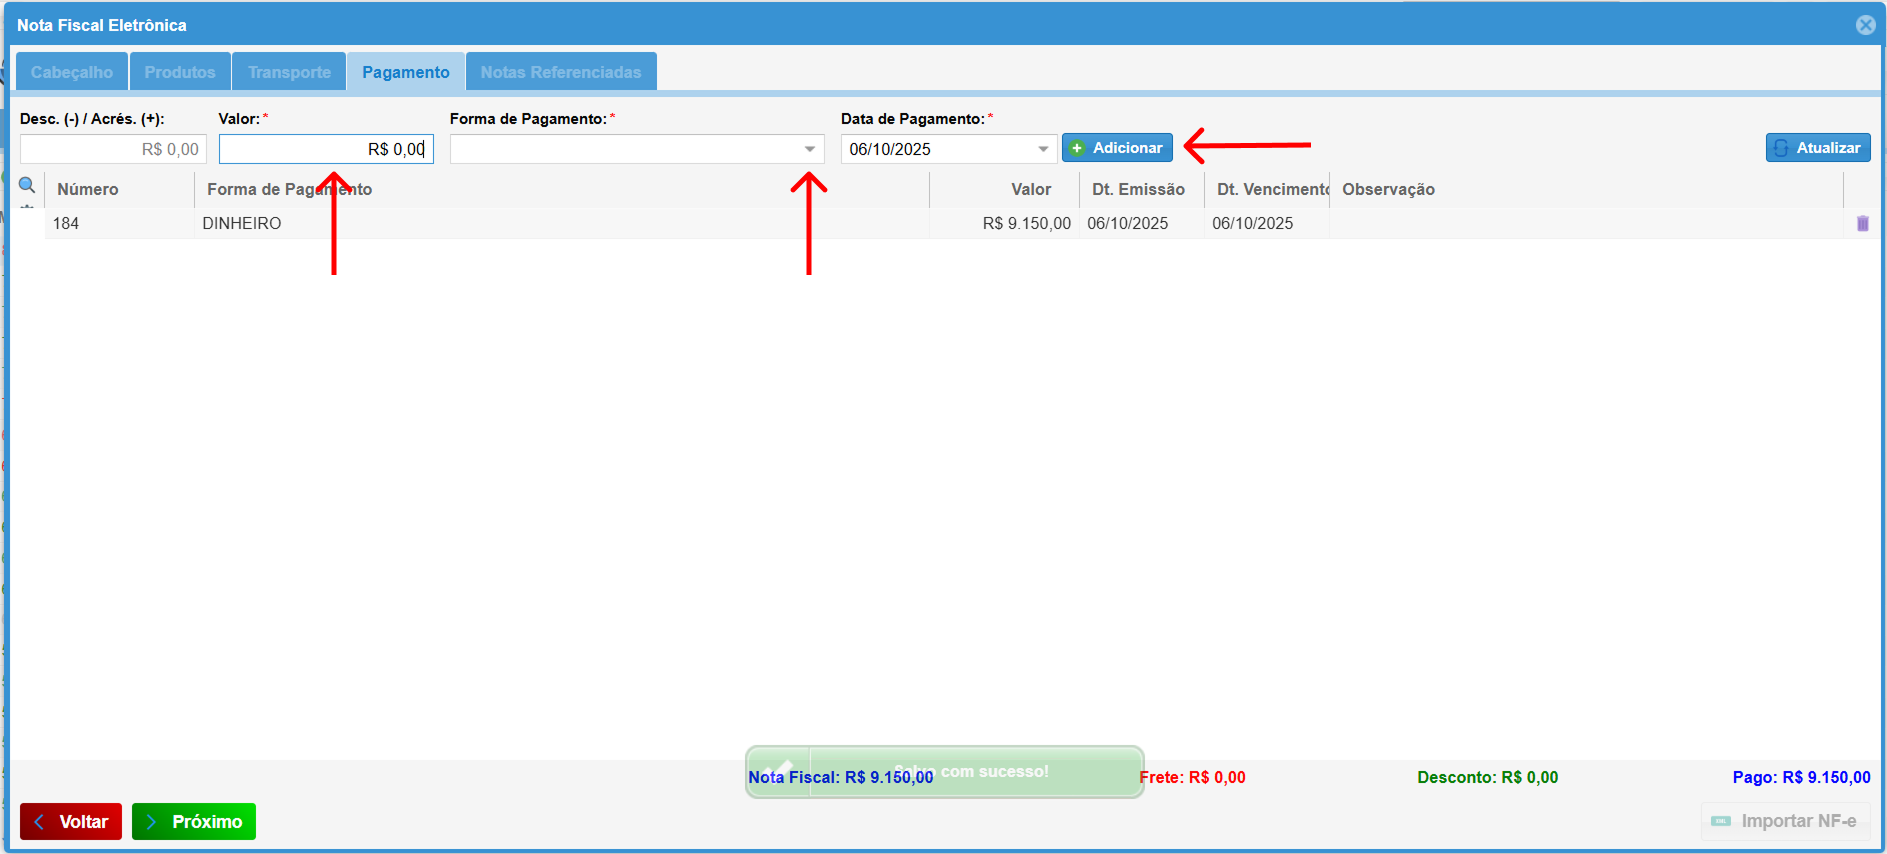Close the Nota Fiscal Eletrônica dialog
Screen dimensions: 1887x854
1865,25
